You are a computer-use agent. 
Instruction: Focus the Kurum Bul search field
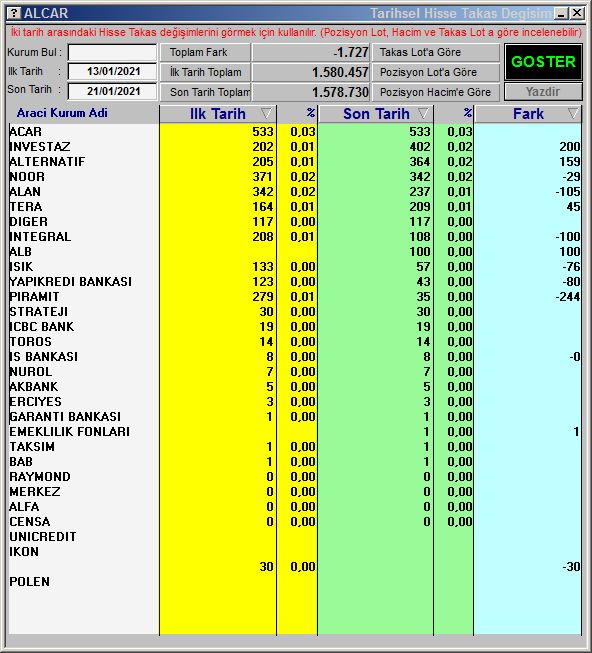[x=112, y=52]
